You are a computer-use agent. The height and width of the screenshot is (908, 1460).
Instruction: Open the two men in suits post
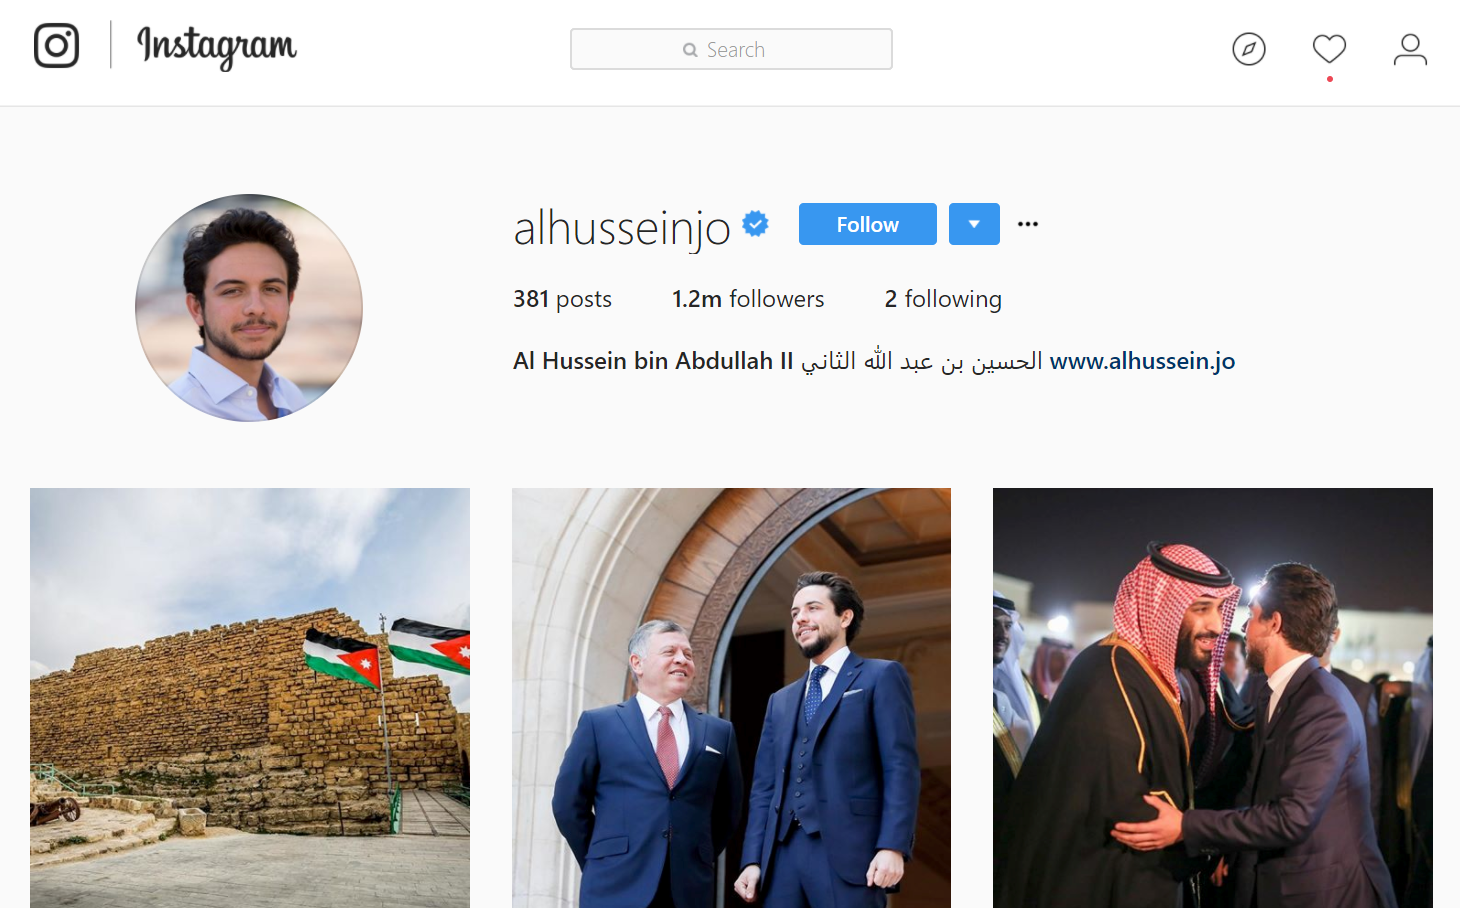(731, 698)
